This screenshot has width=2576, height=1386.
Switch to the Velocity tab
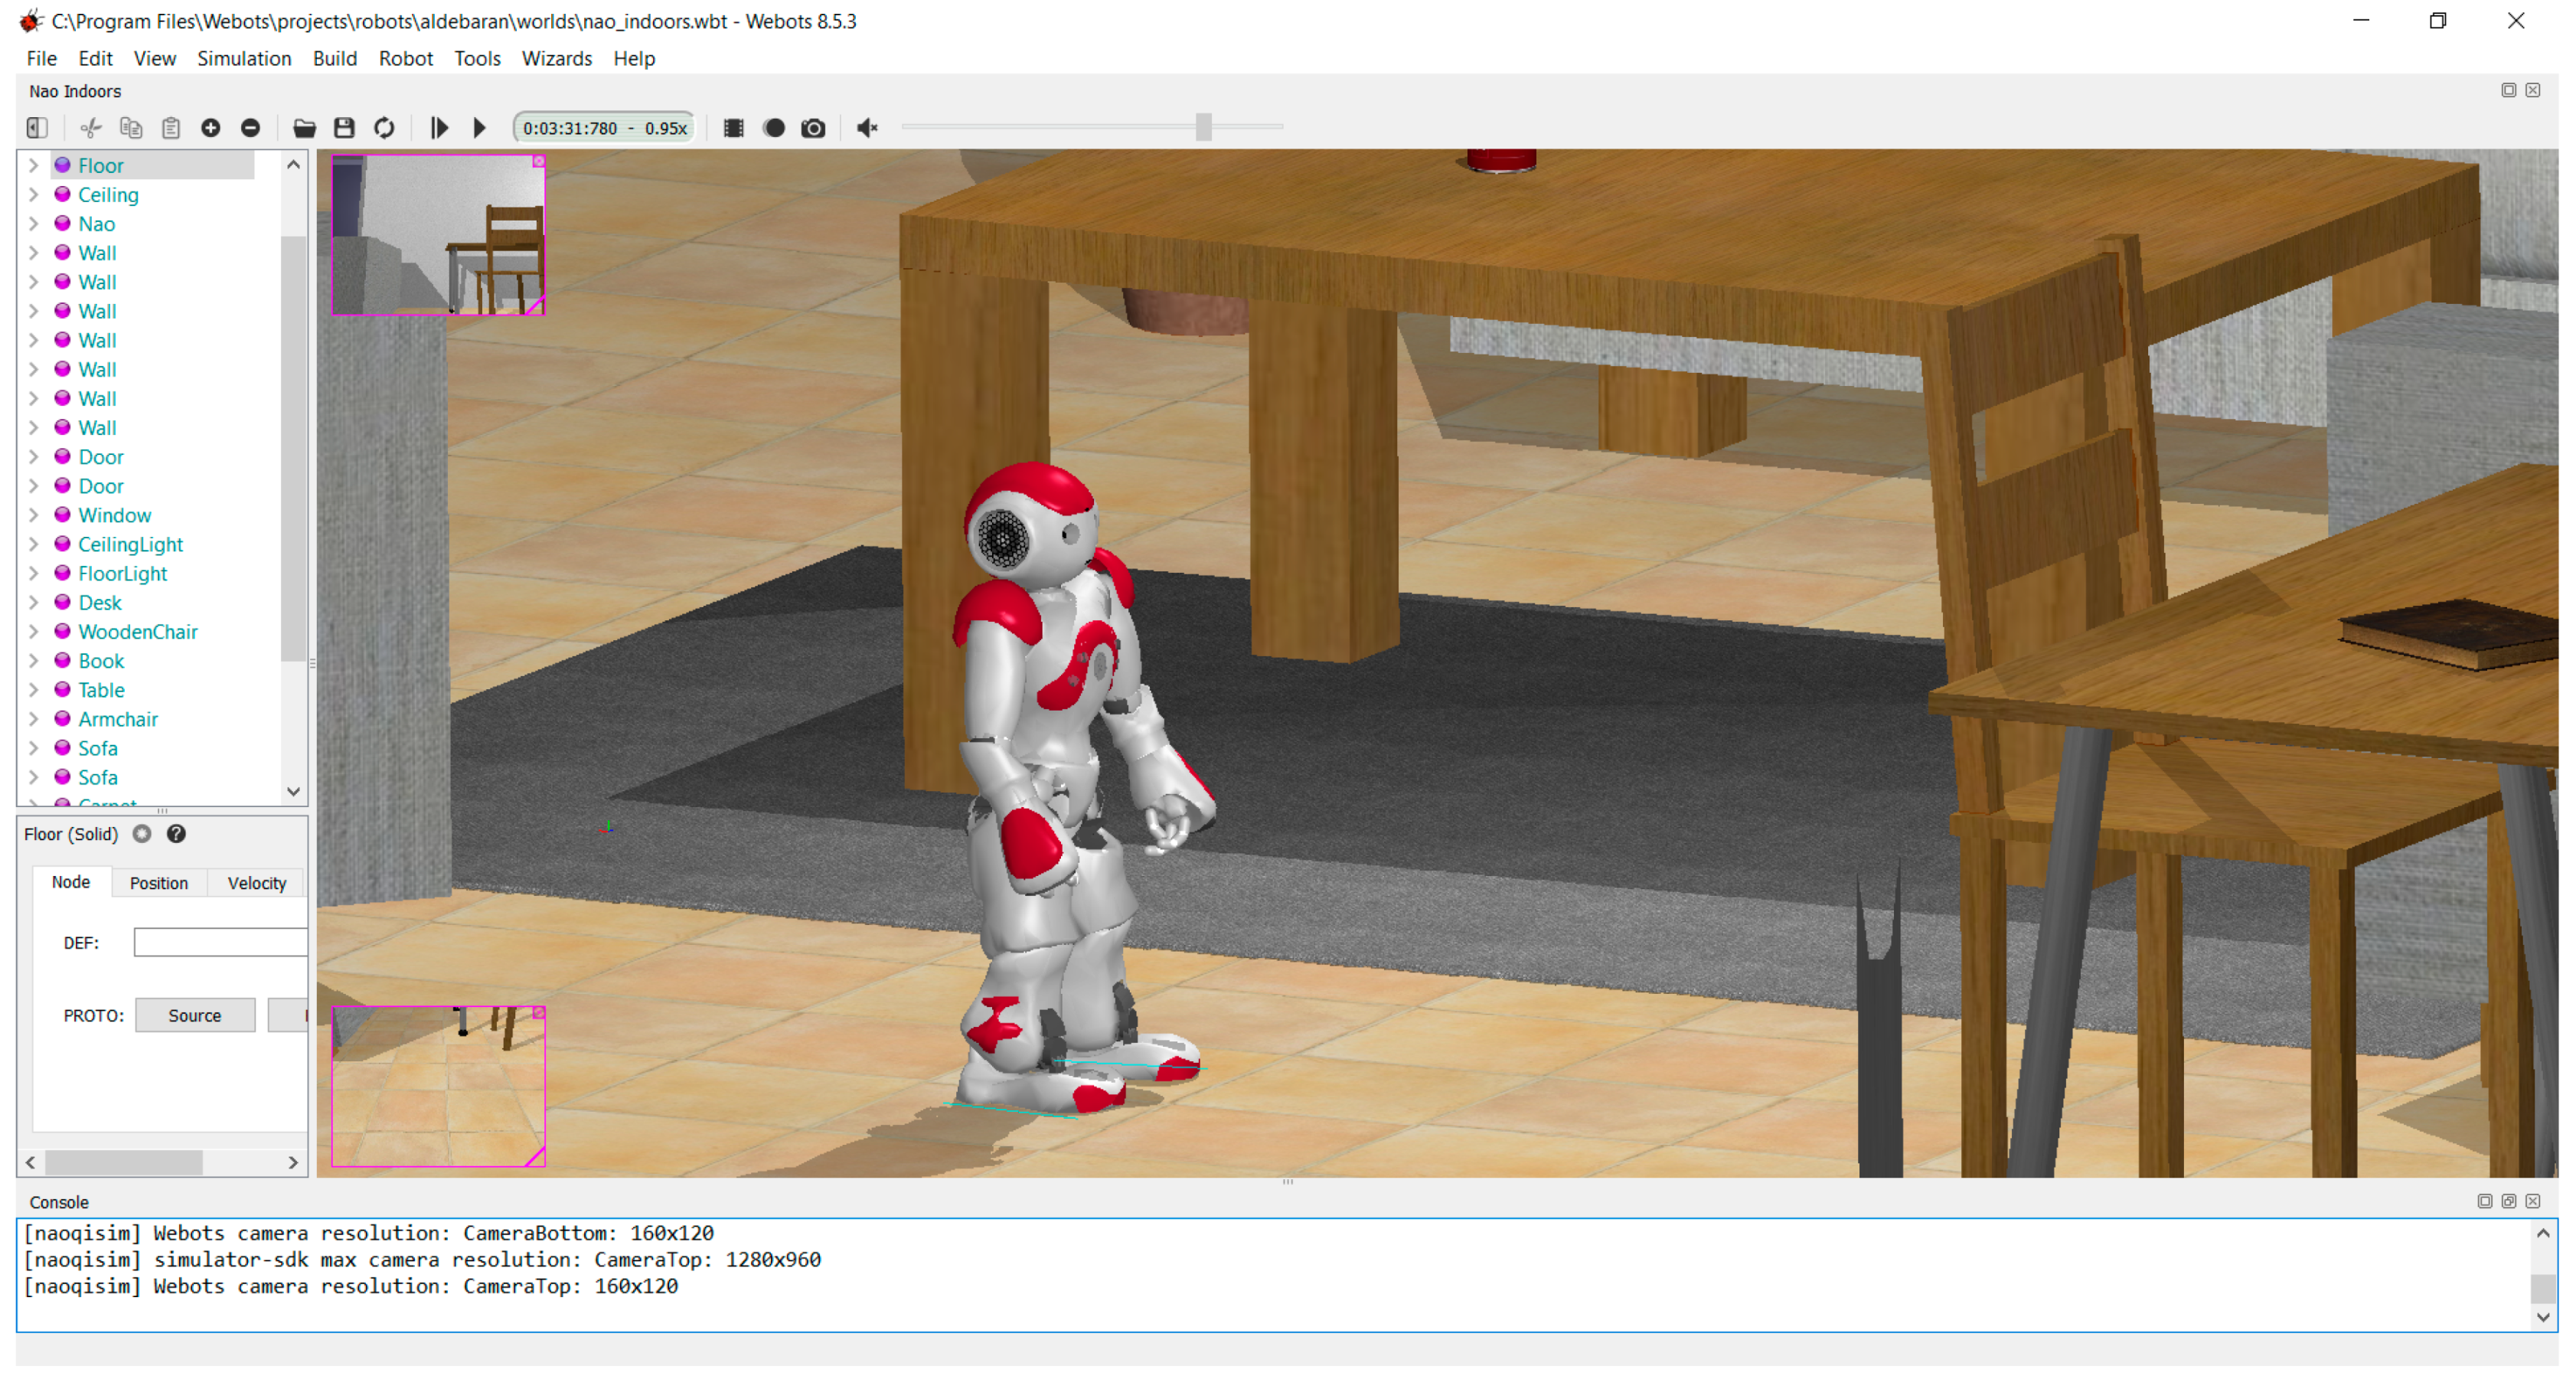[256, 883]
